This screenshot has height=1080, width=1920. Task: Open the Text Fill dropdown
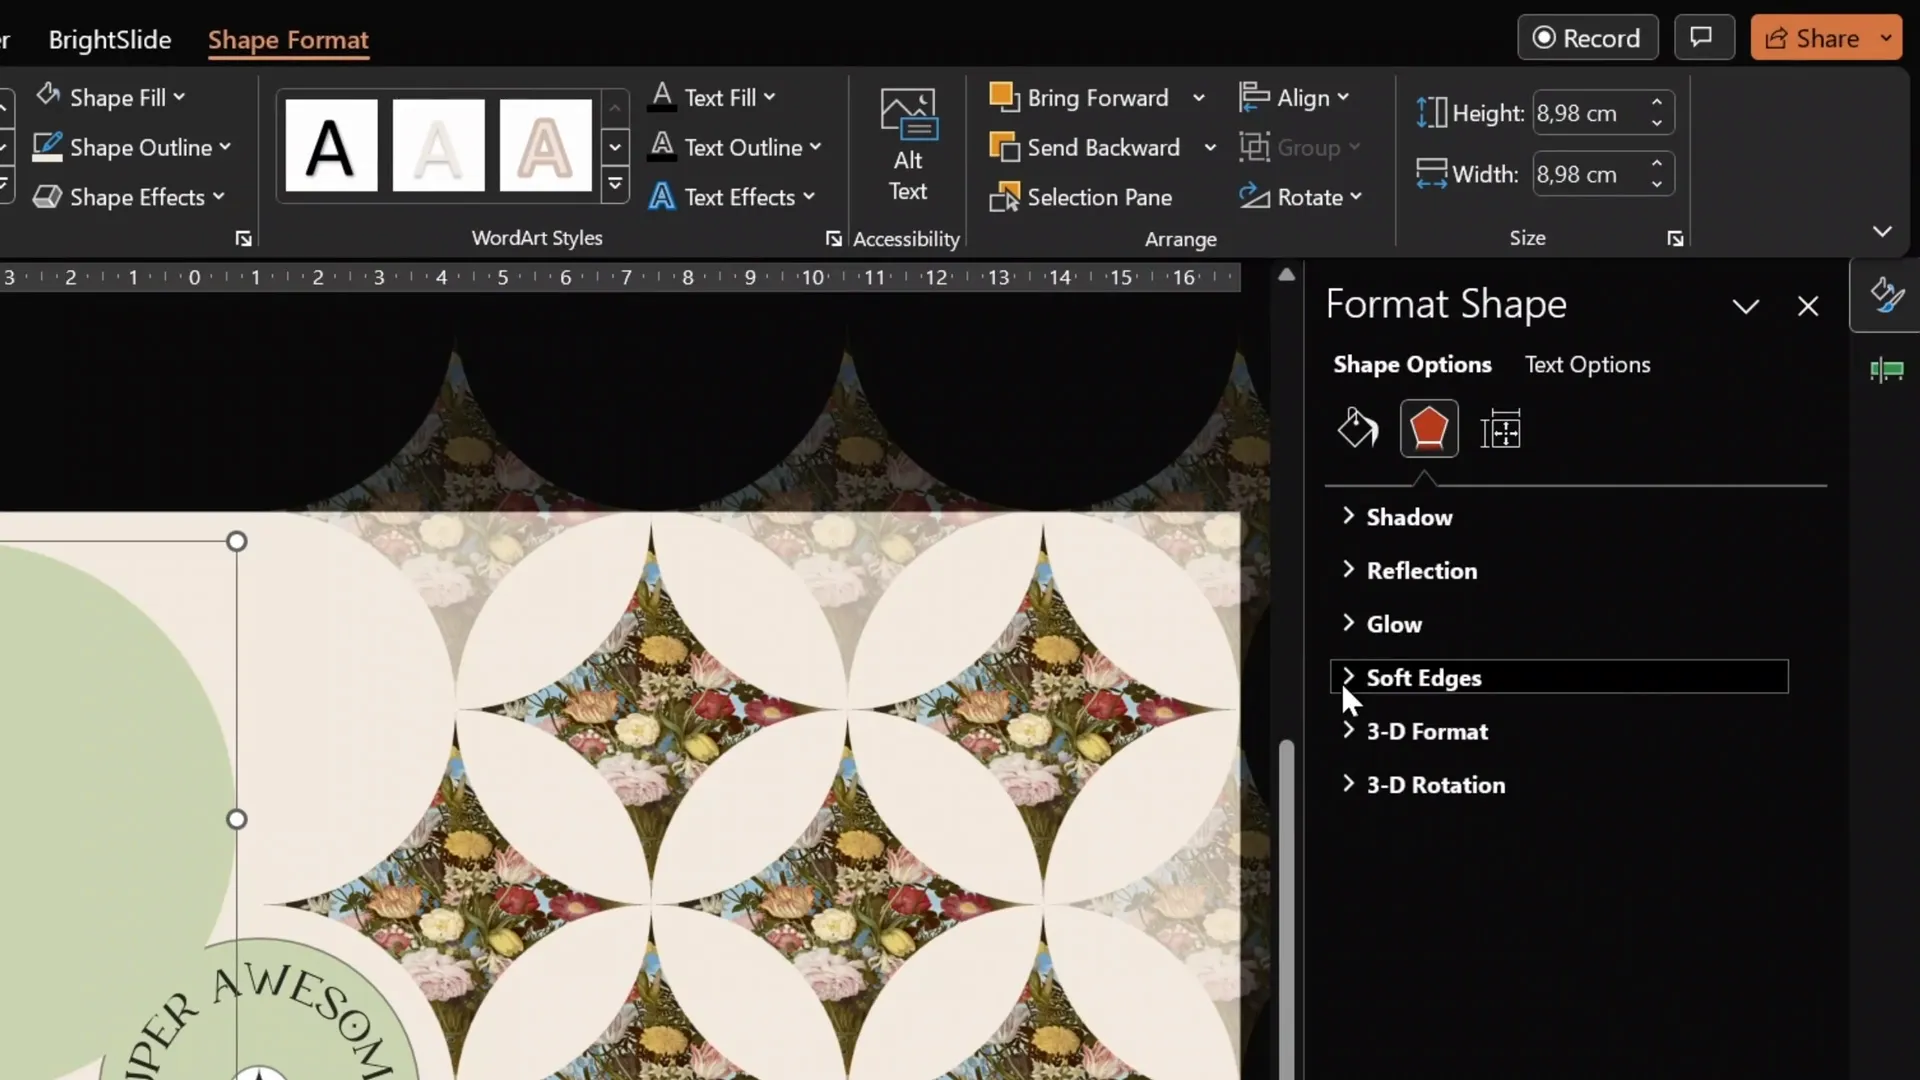712,97
